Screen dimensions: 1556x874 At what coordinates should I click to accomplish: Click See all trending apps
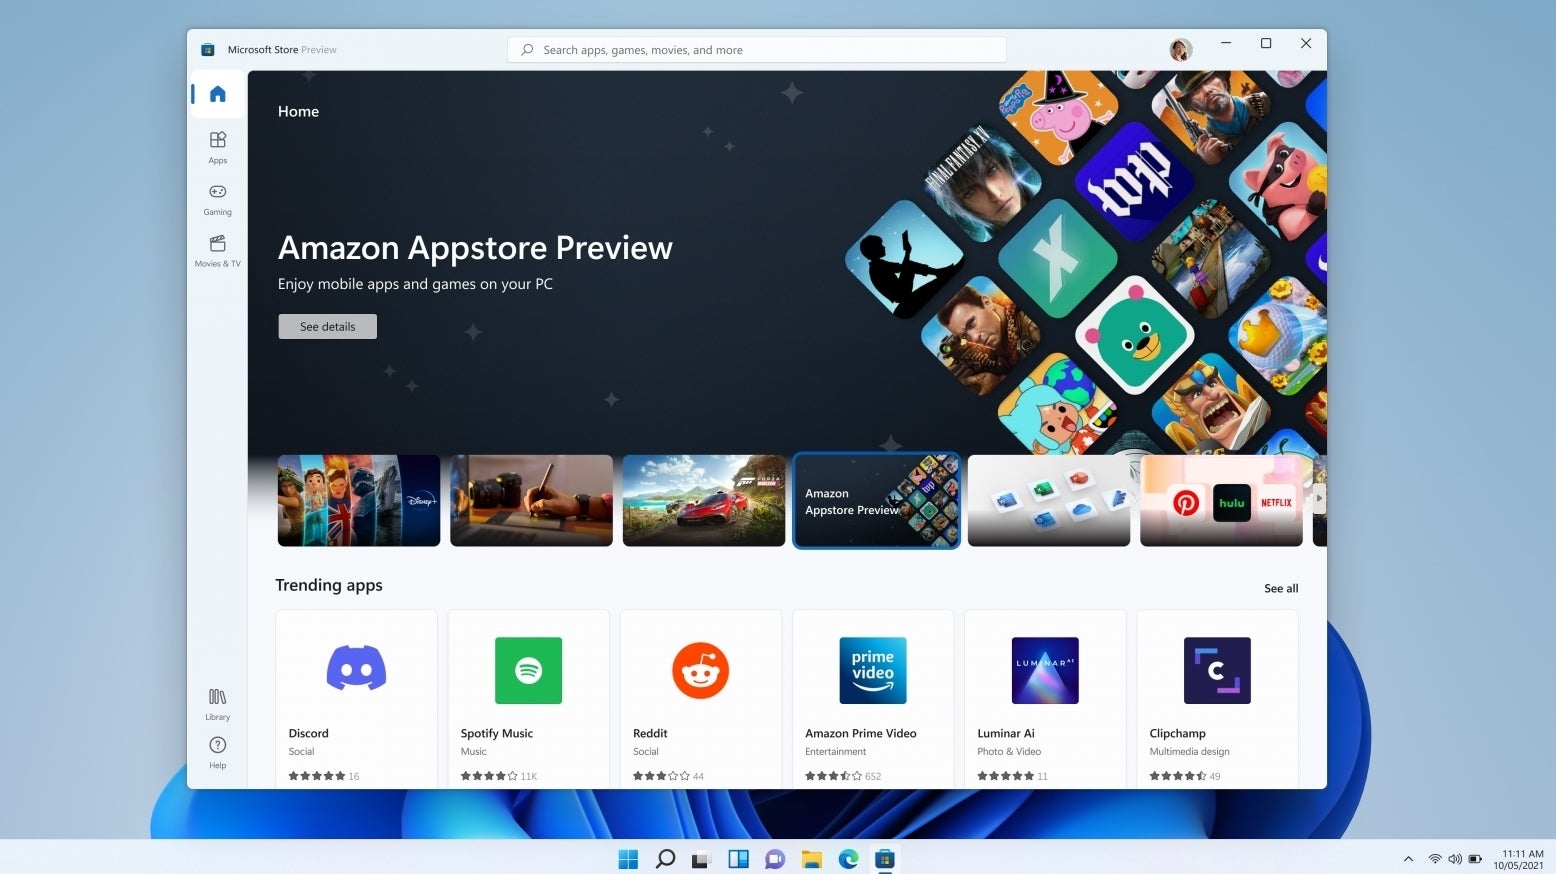pos(1280,588)
